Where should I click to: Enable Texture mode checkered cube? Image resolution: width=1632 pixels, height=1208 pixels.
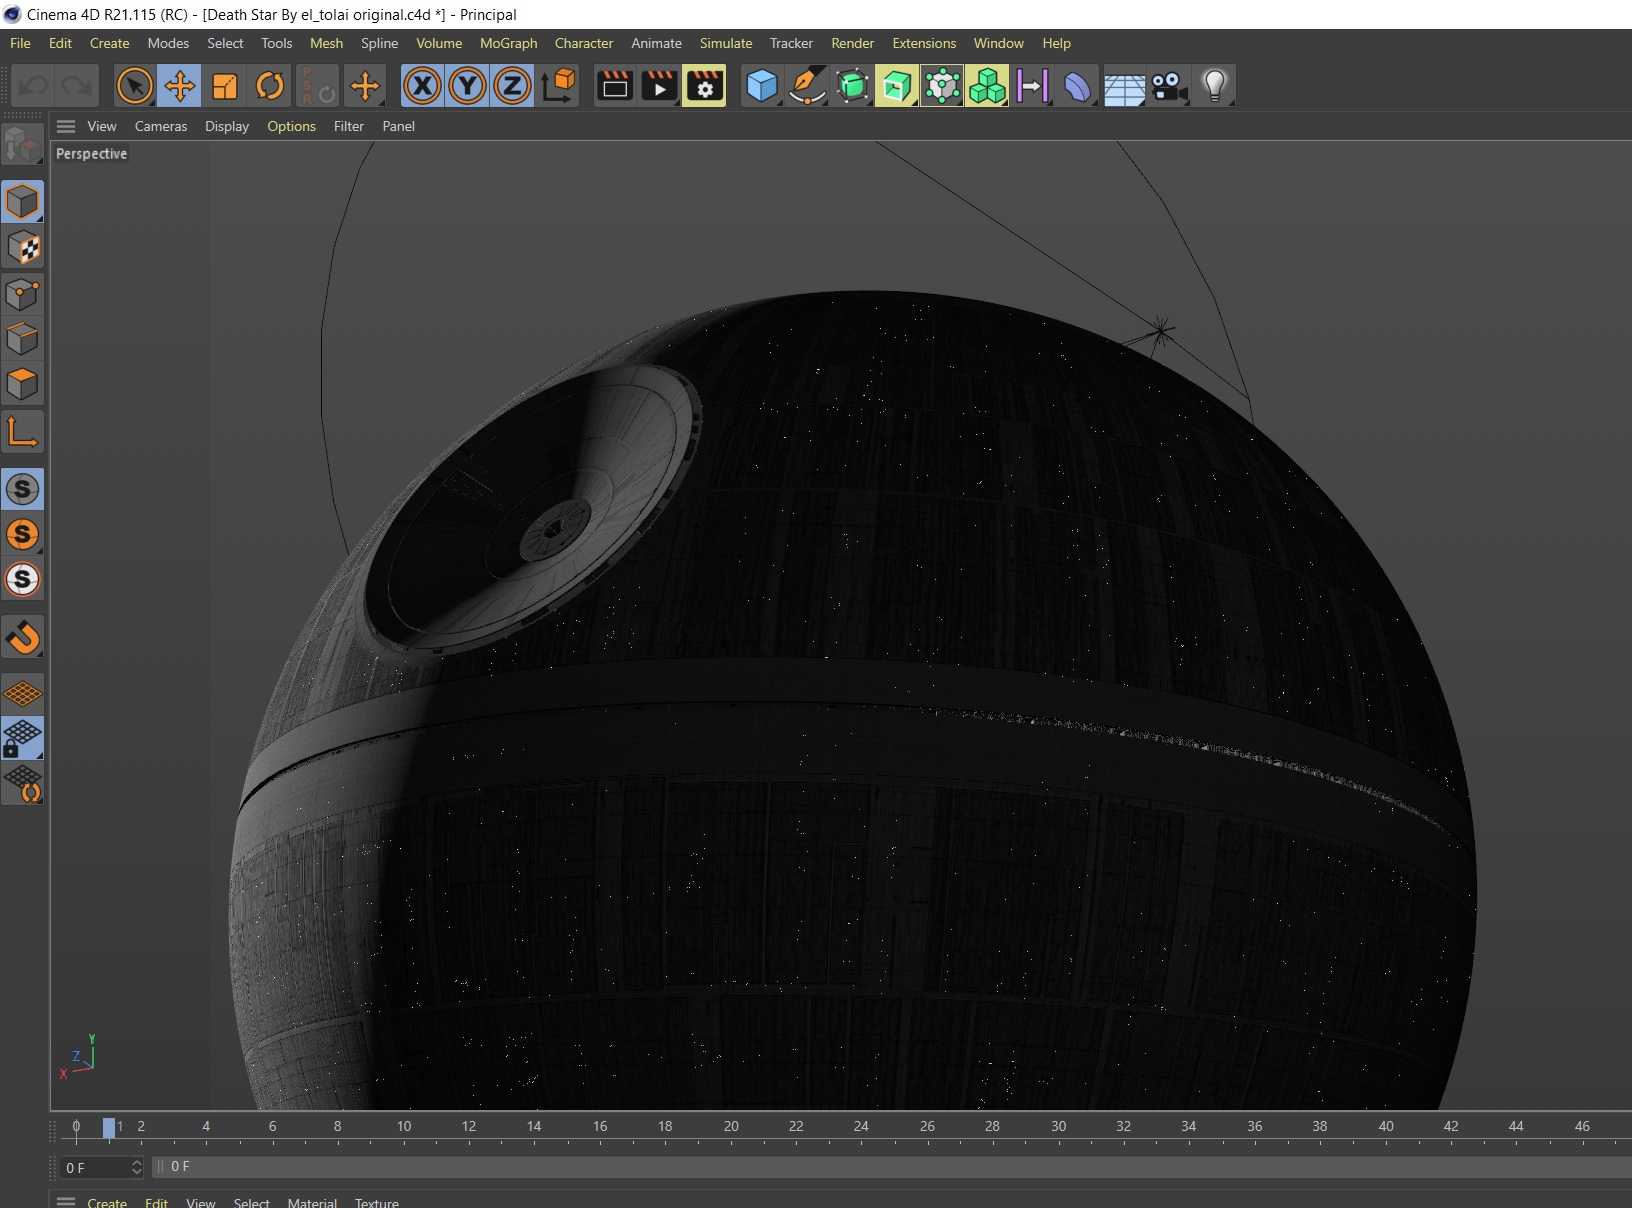[23, 248]
